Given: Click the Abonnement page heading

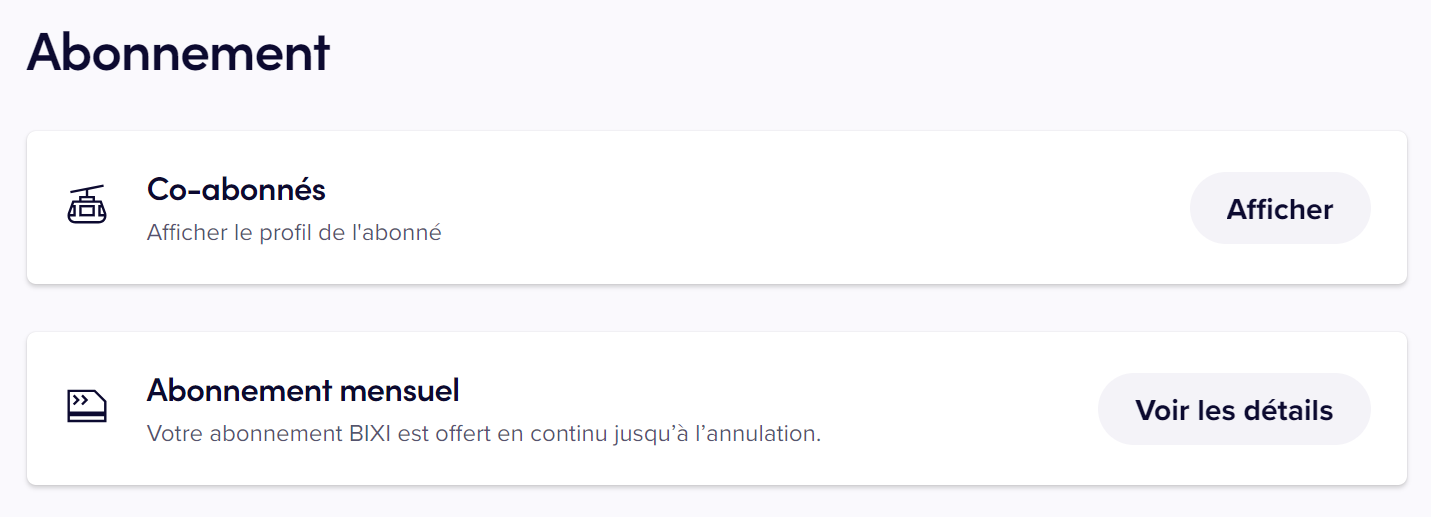Looking at the screenshot, I should [178, 53].
